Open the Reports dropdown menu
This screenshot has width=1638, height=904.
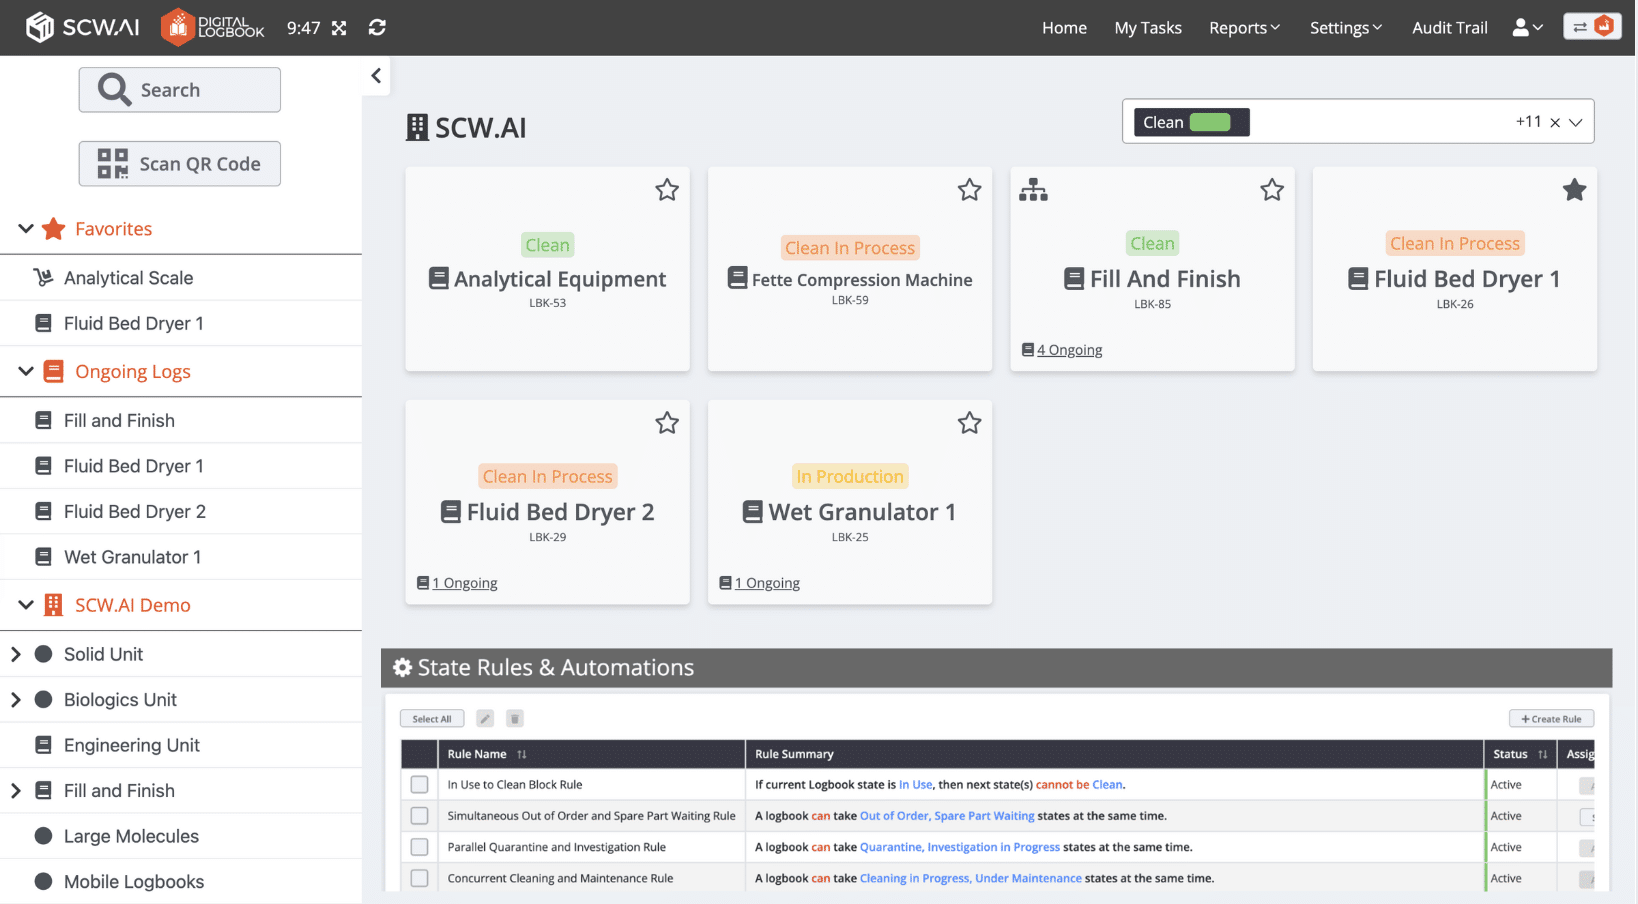(x=1244, y=28)
